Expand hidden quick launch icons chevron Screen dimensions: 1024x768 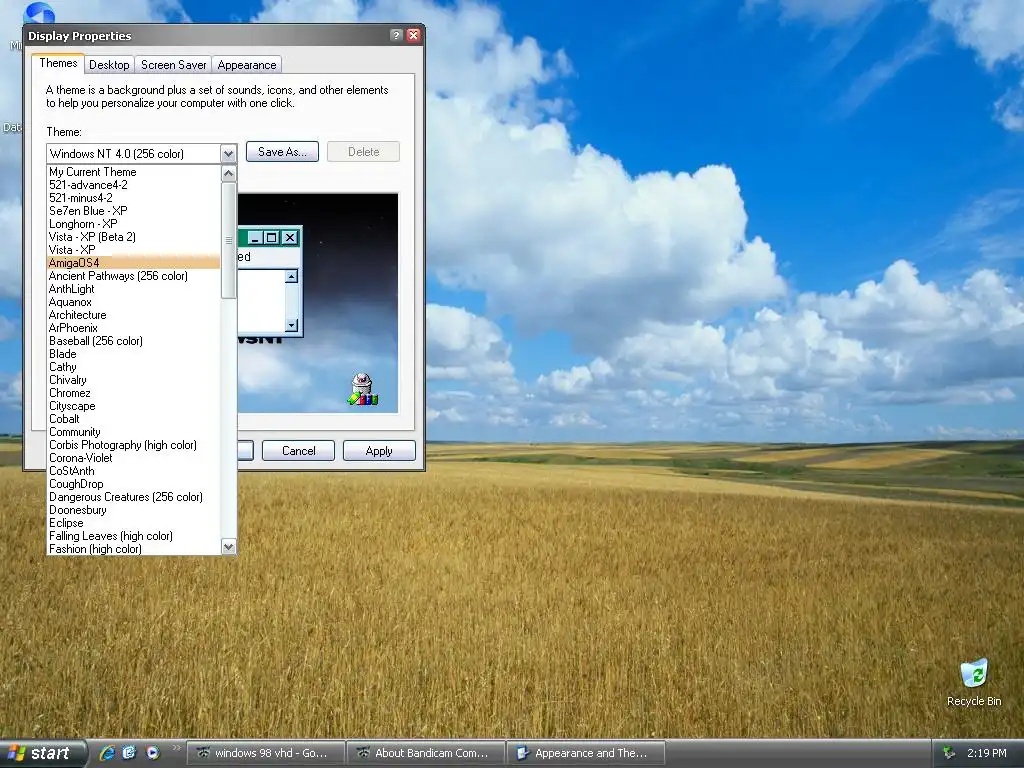176,748
